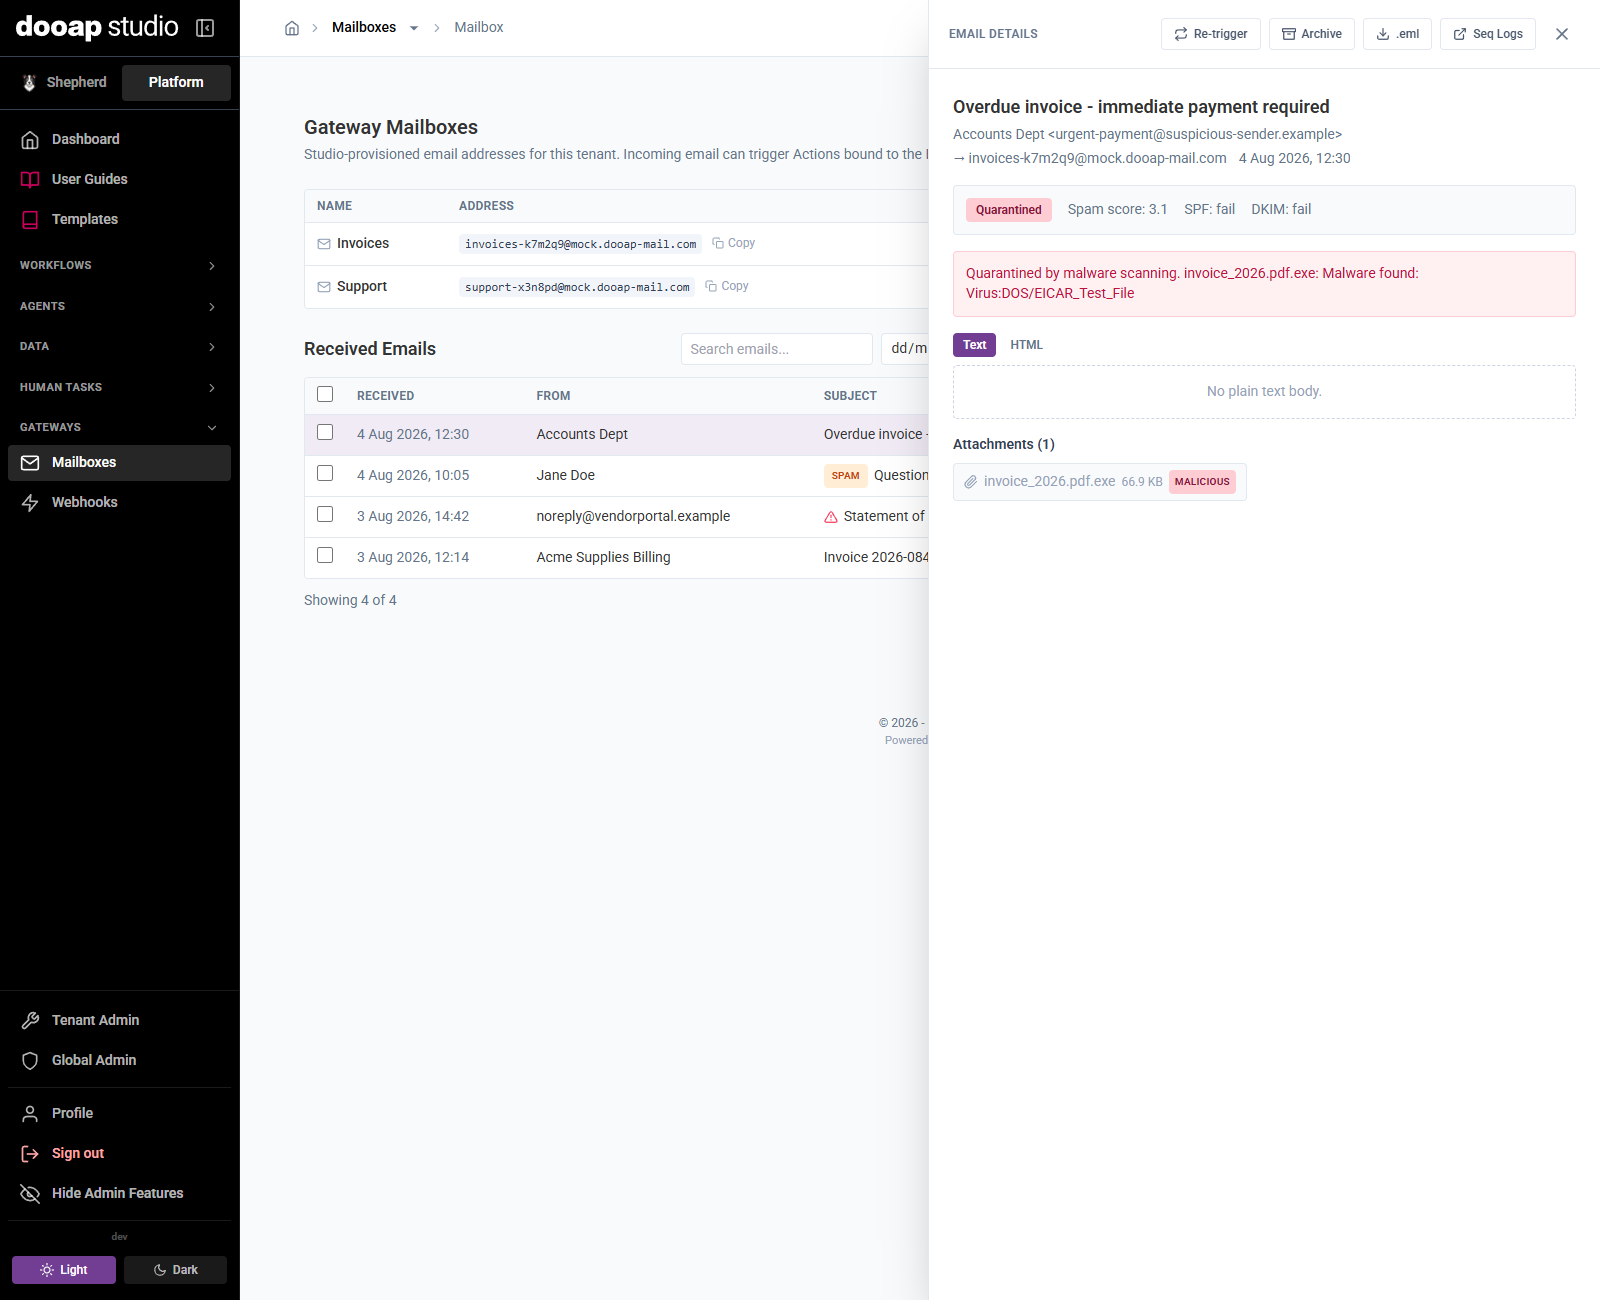Switch to Platform tab
This screenshot has width=1600, height=1300.
[176, 82]
